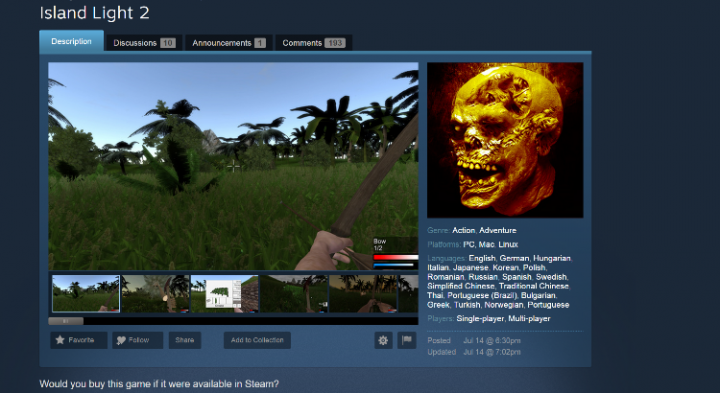
Task: Click the flag report icon
Action: (x=407, y=340)
